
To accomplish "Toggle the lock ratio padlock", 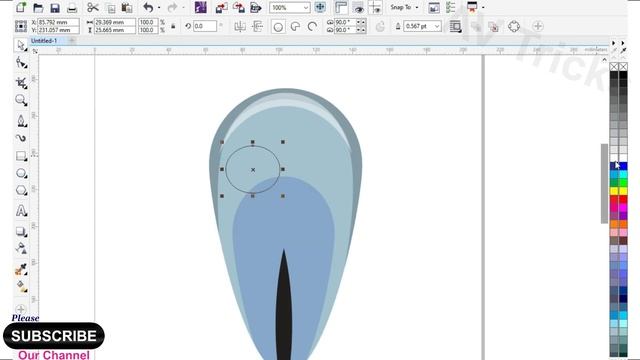I will [173, 27].
